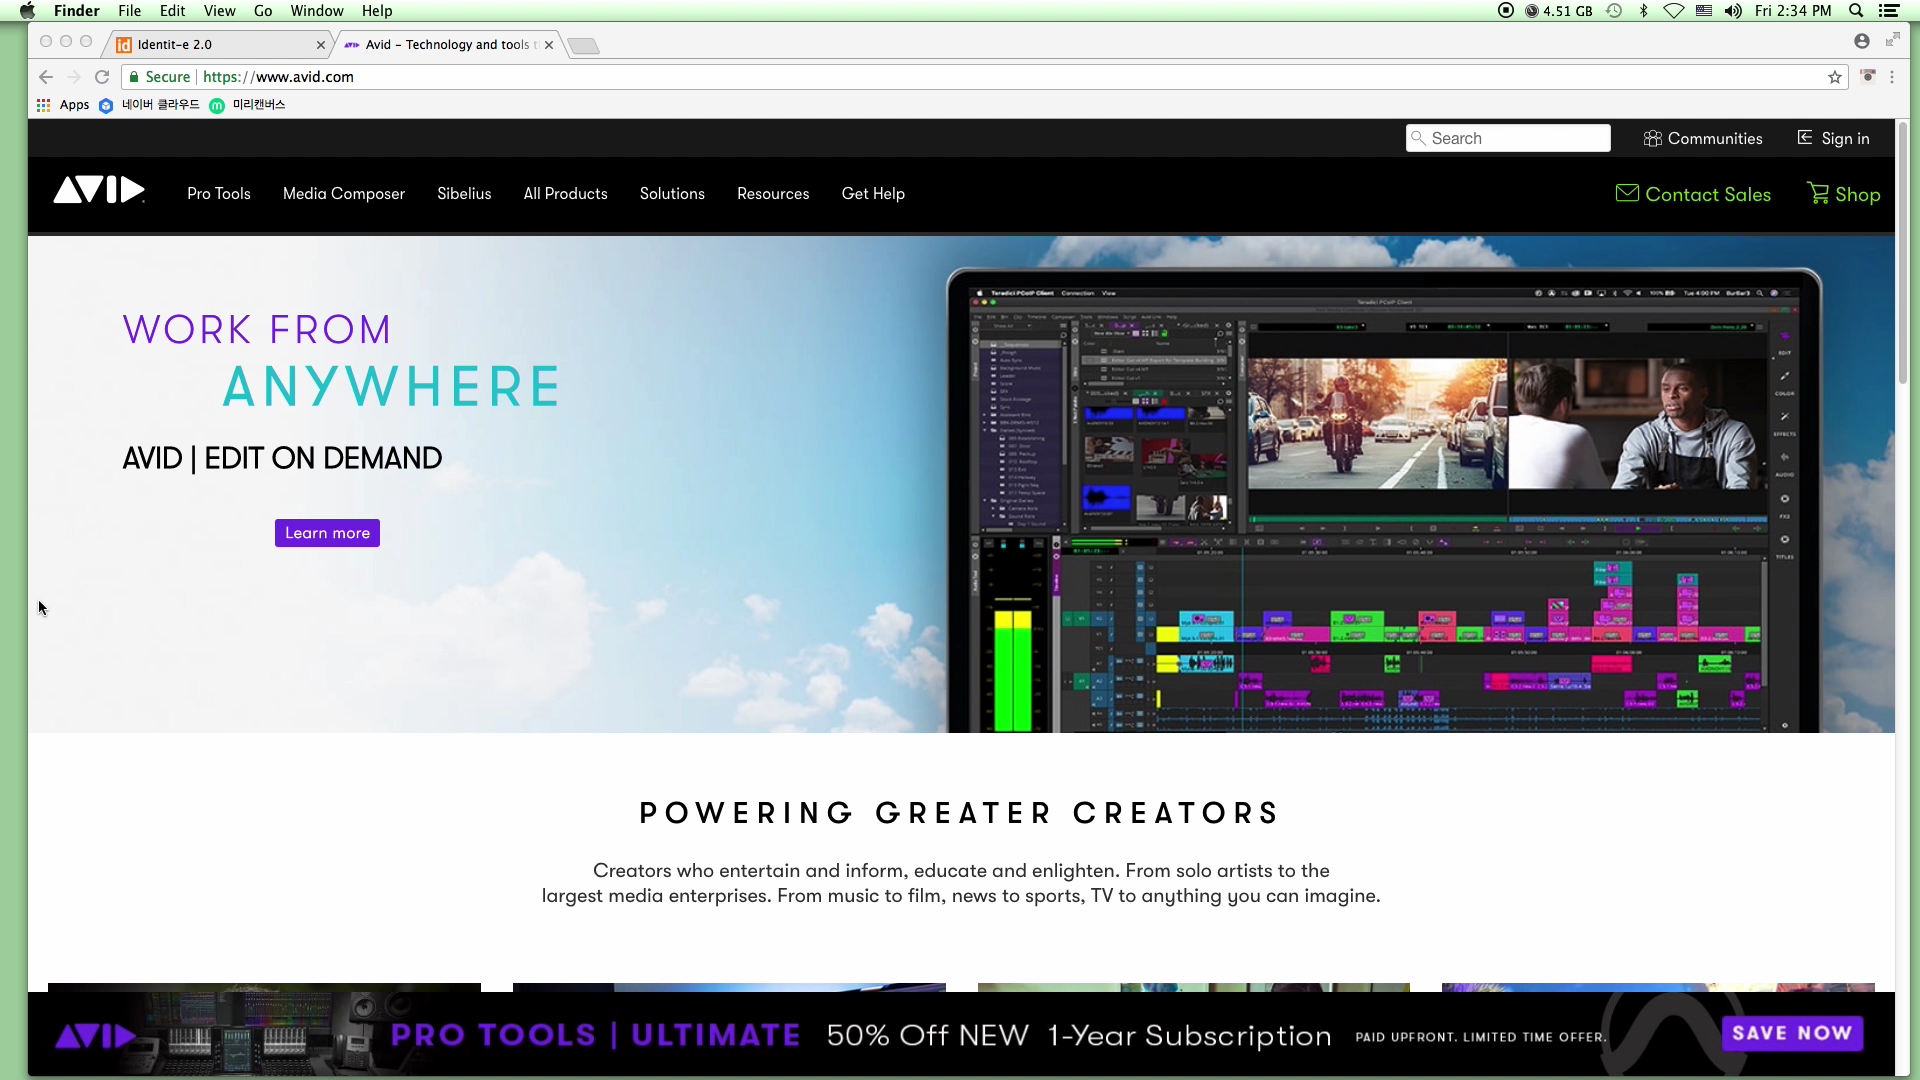Open the Sibelius menu
Image resolution: width=1920 pixels, height=1080 pixels.
tap(464, 194)
